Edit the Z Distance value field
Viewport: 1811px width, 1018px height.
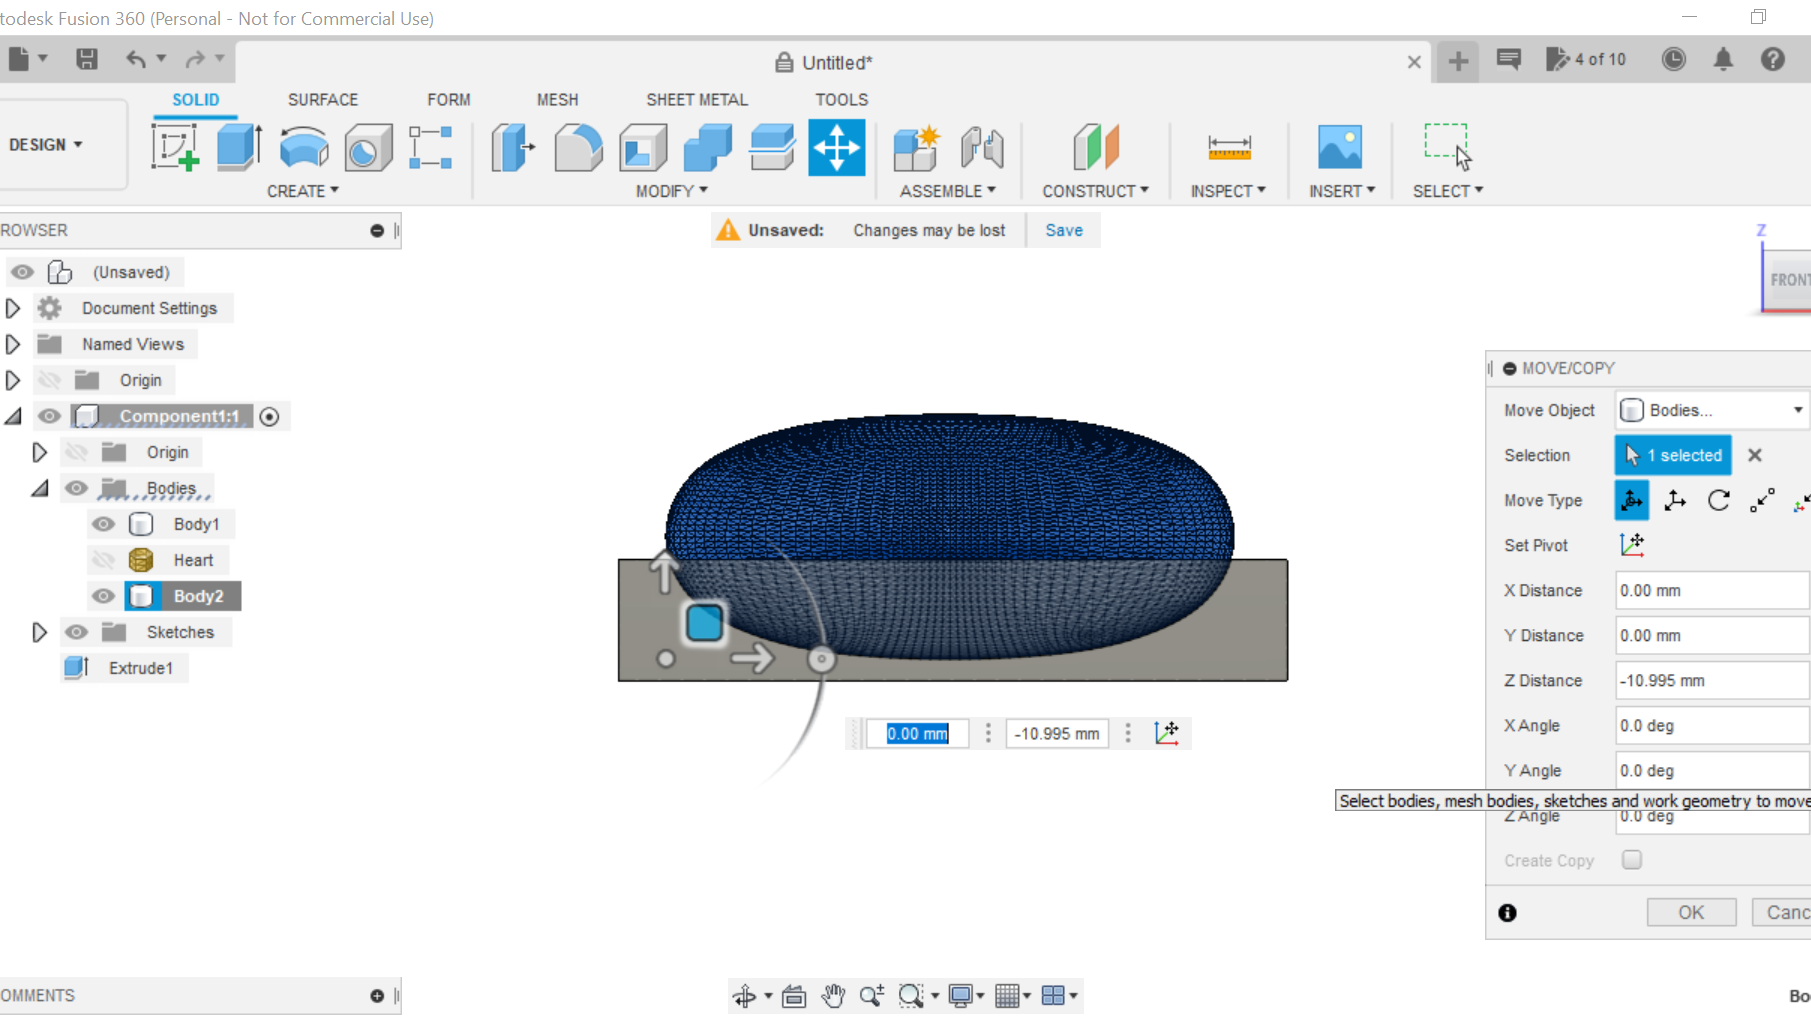[1710, 680]
